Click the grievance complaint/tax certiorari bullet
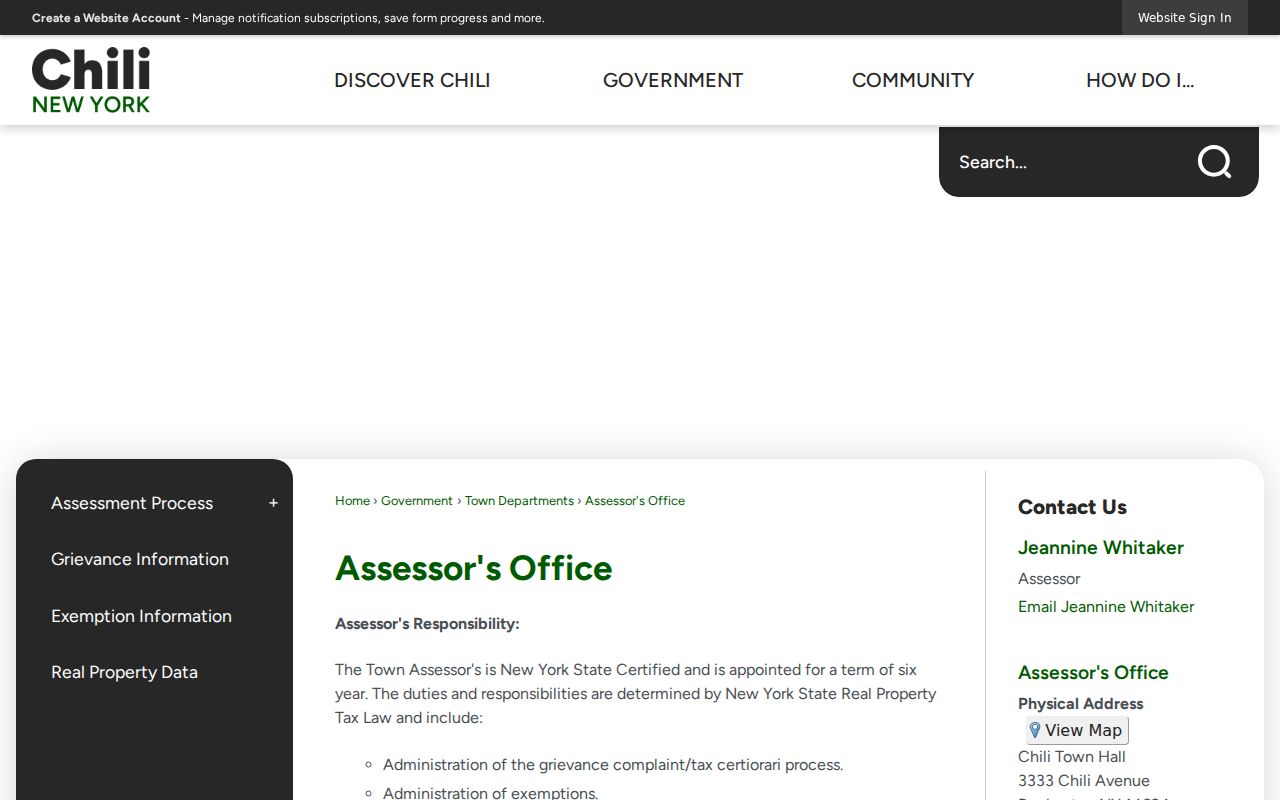Viewport: 1280px width, 800px height. pyautogui.click(x=613, y=765)
